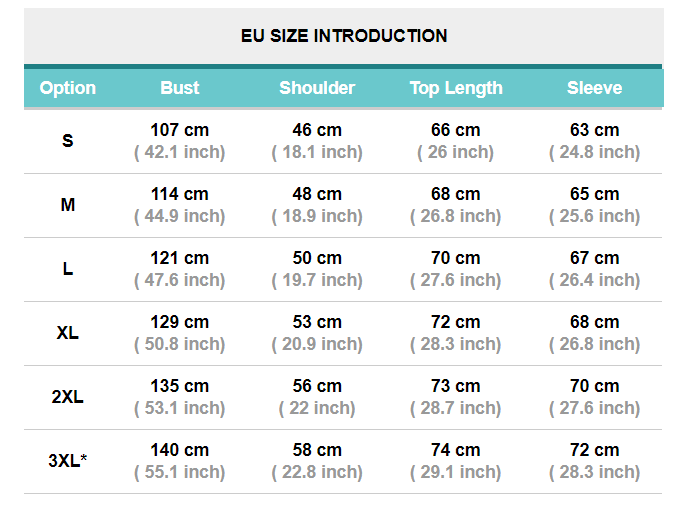Click the 48 cm shoulder measurement

(317, 194)
